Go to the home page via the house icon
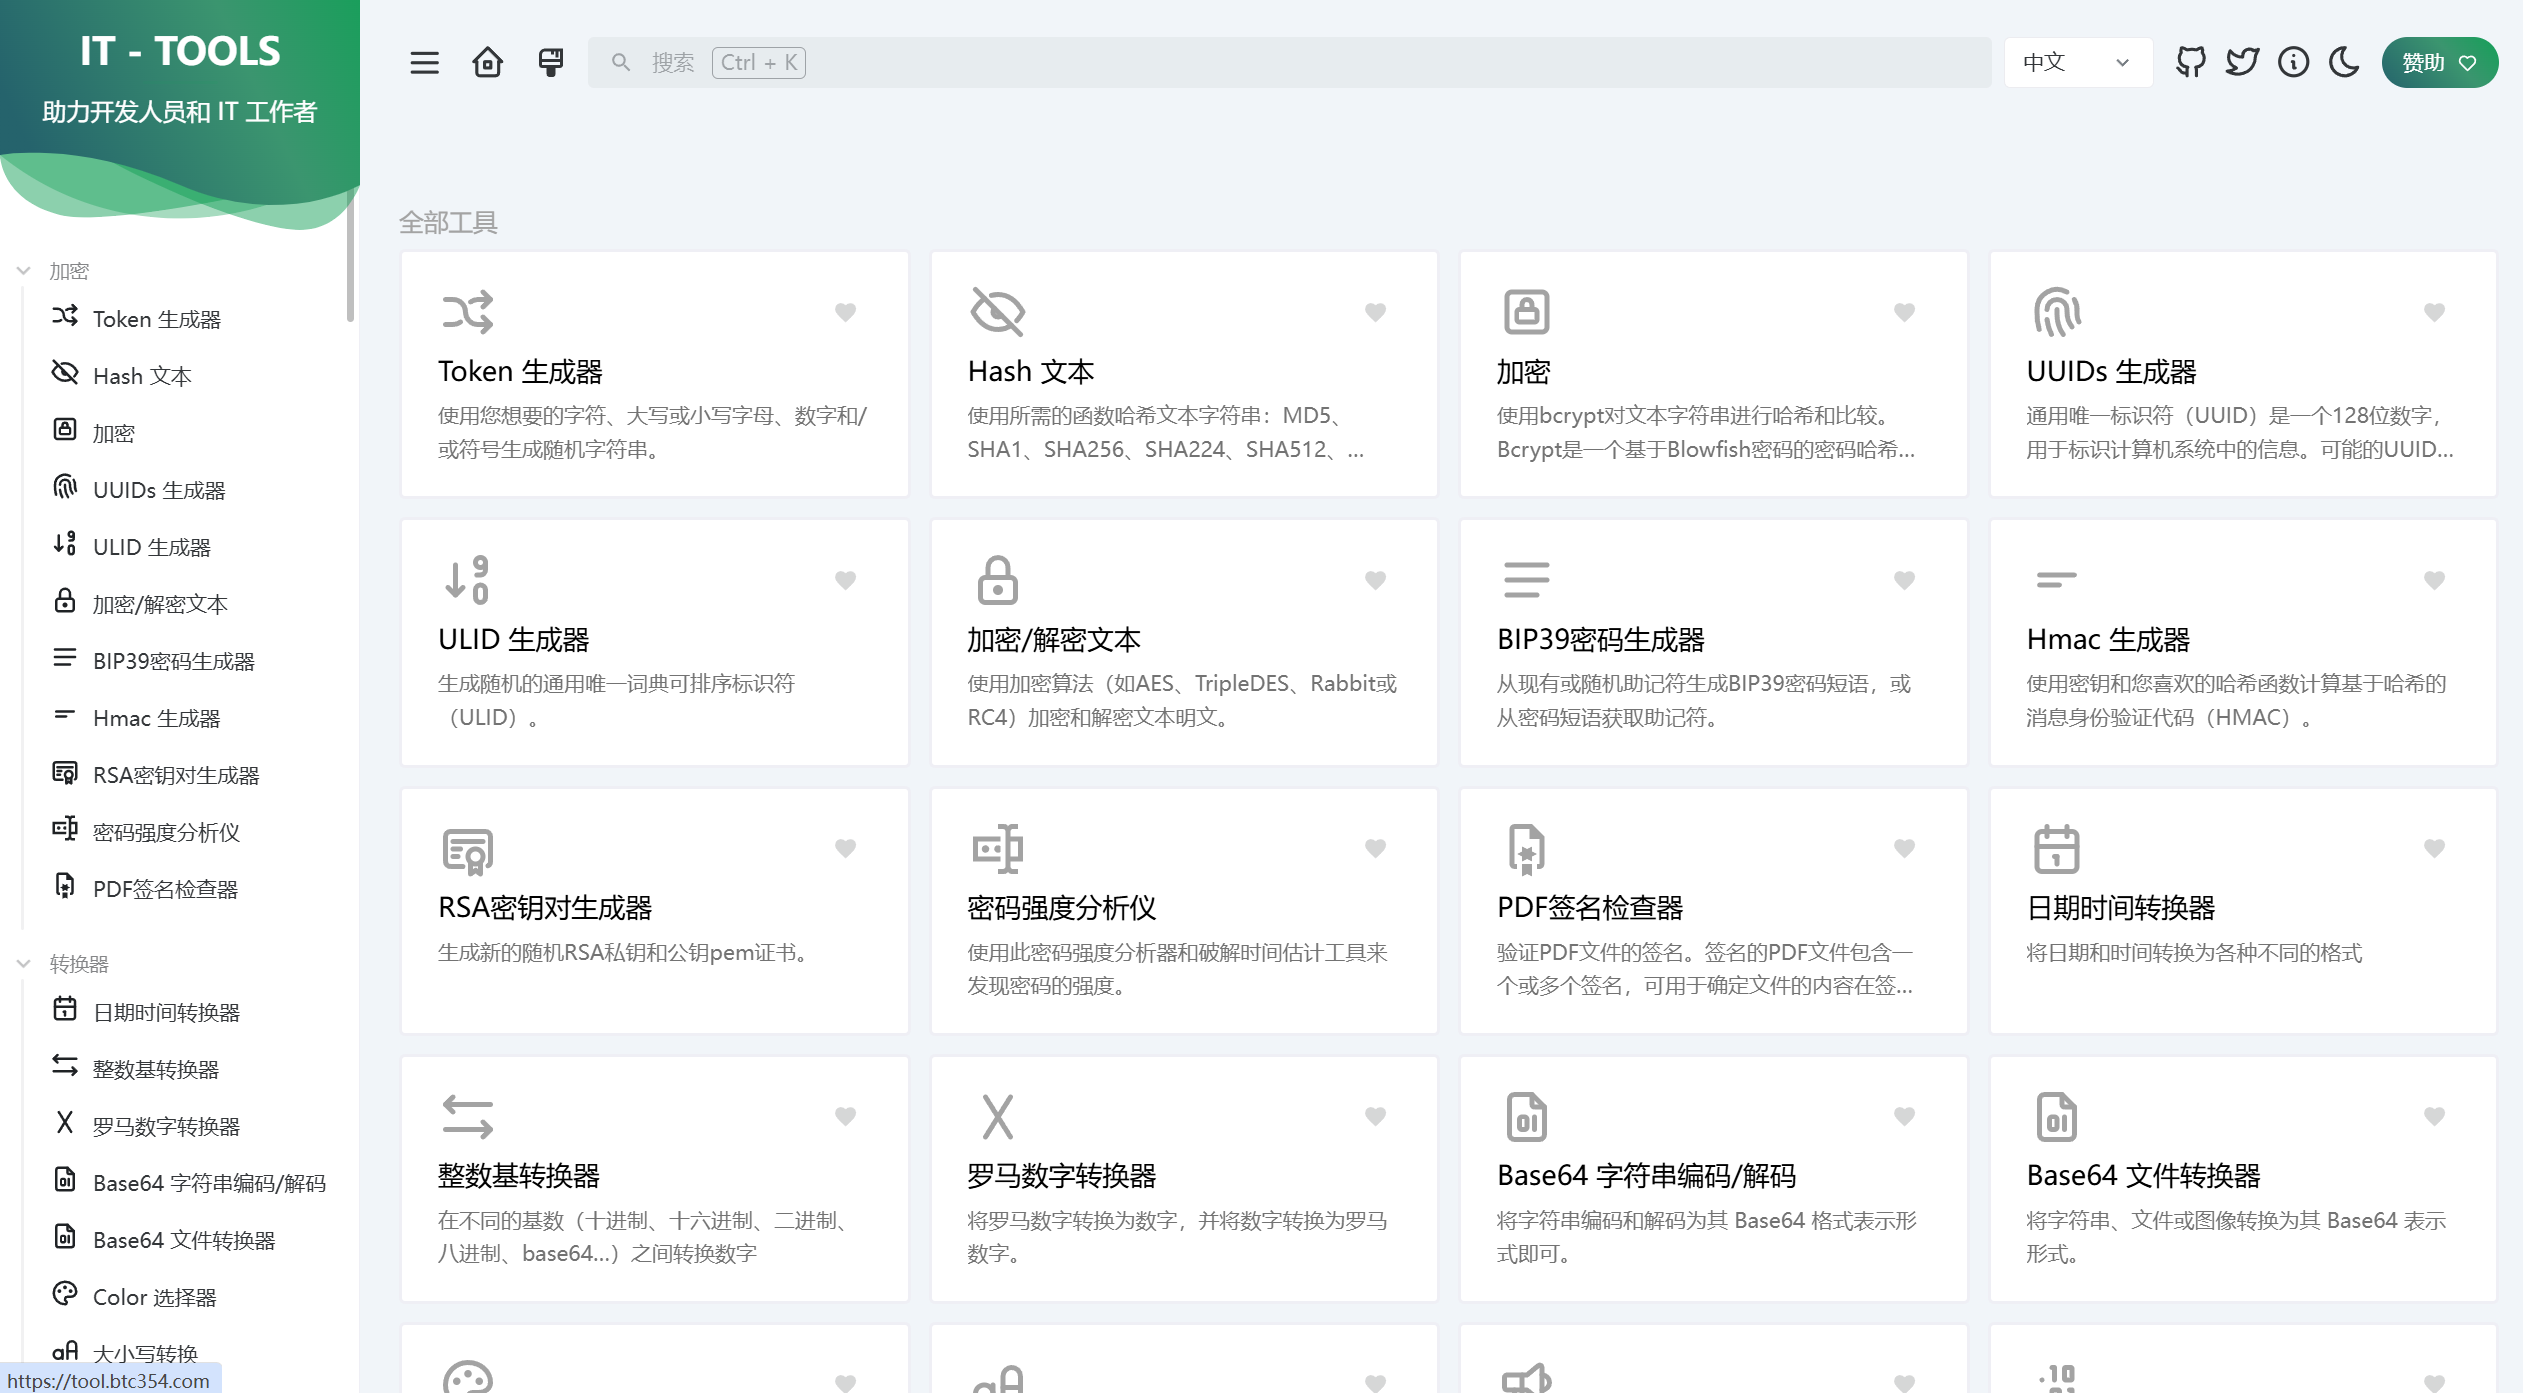 point(487,63)
